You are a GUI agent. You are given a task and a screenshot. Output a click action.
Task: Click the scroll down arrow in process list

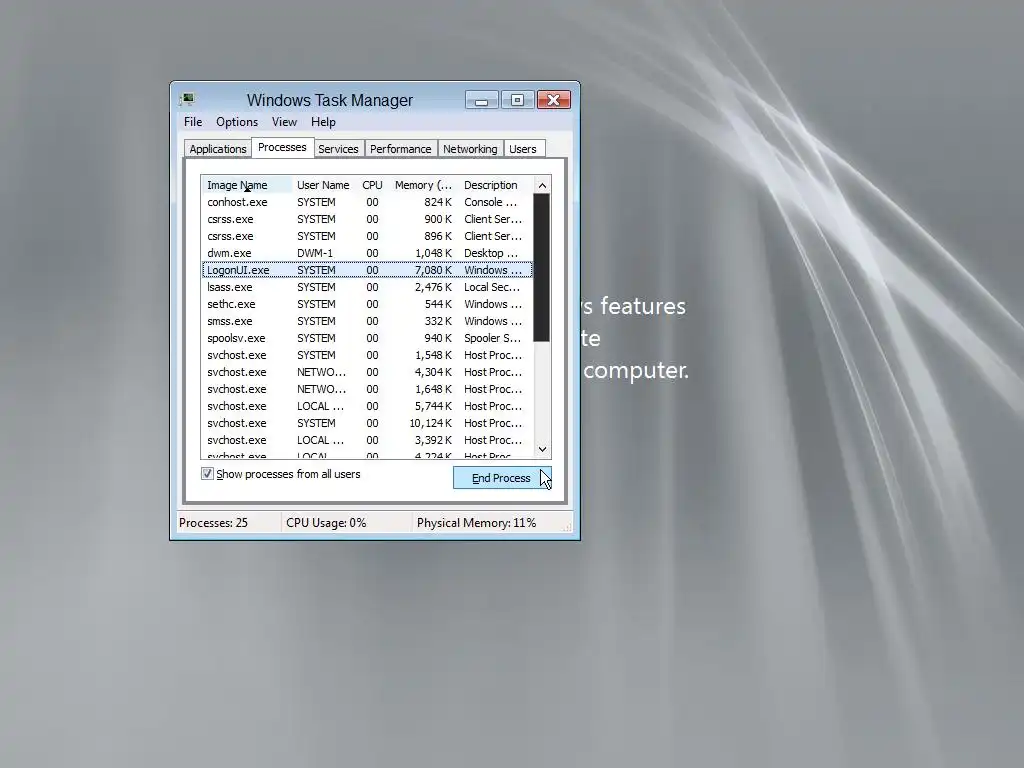tap(543, 449)
